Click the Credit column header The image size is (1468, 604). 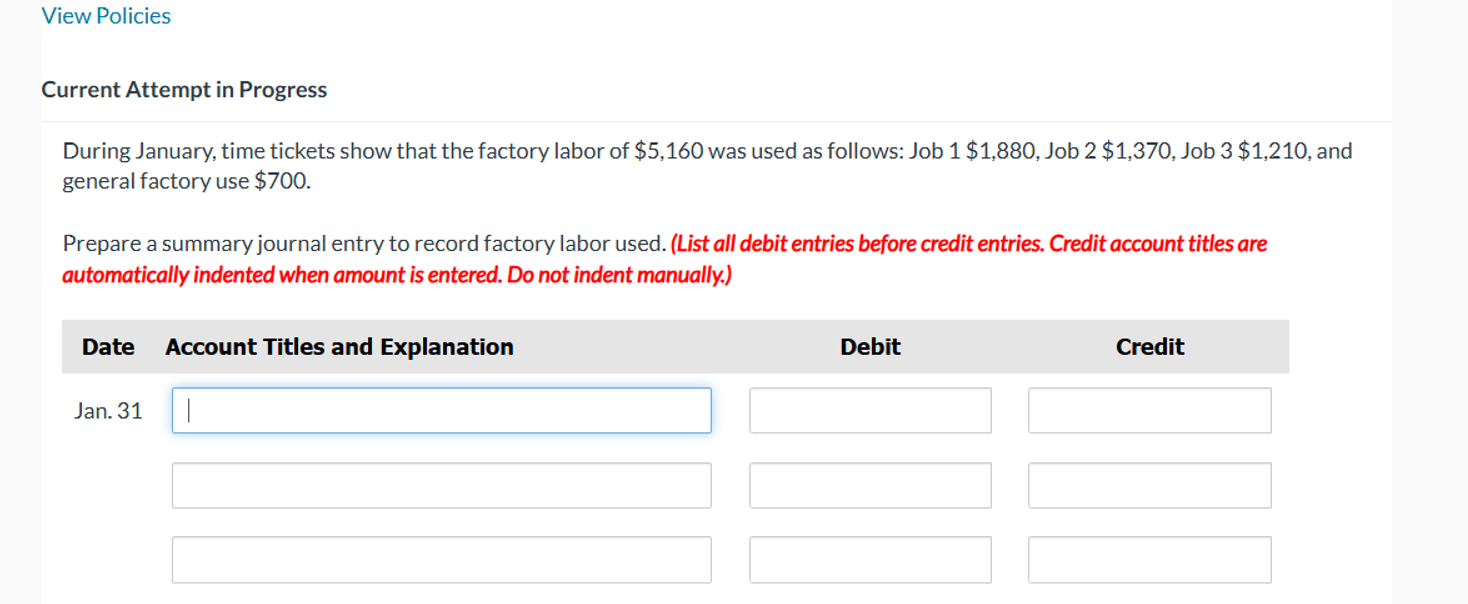tap(1148, 346)
